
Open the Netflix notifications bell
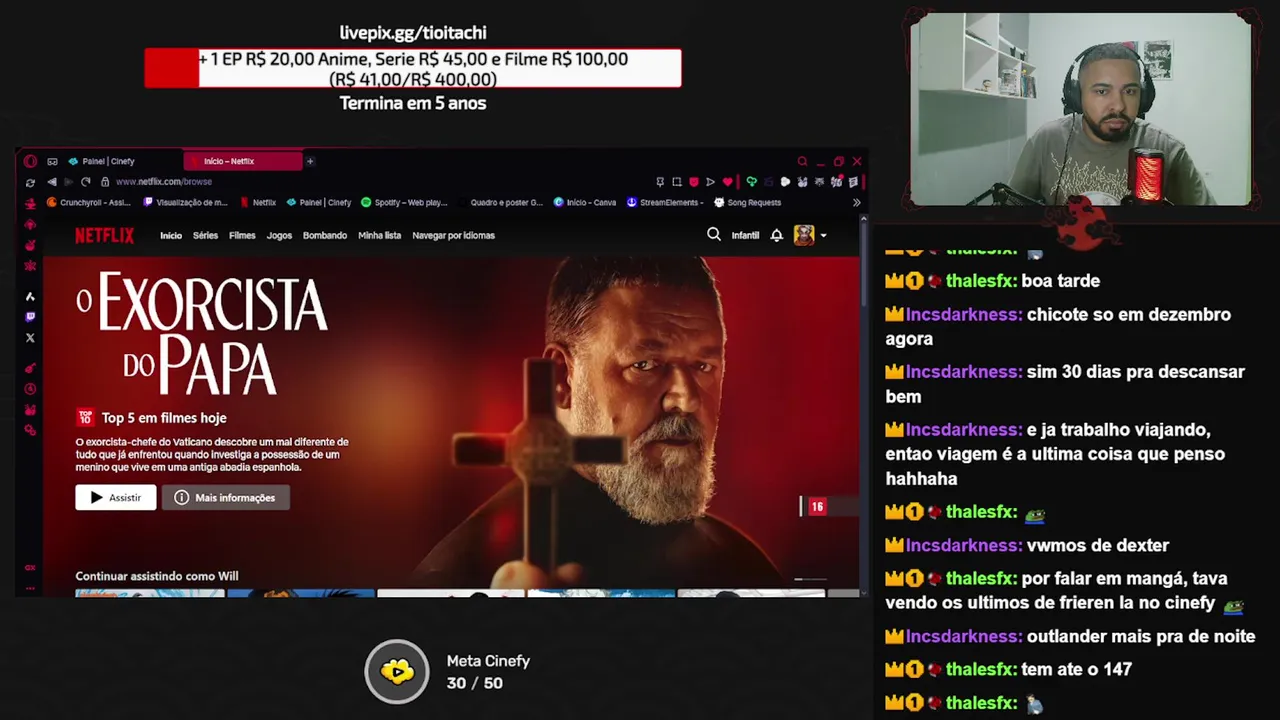tap(776, 235)
